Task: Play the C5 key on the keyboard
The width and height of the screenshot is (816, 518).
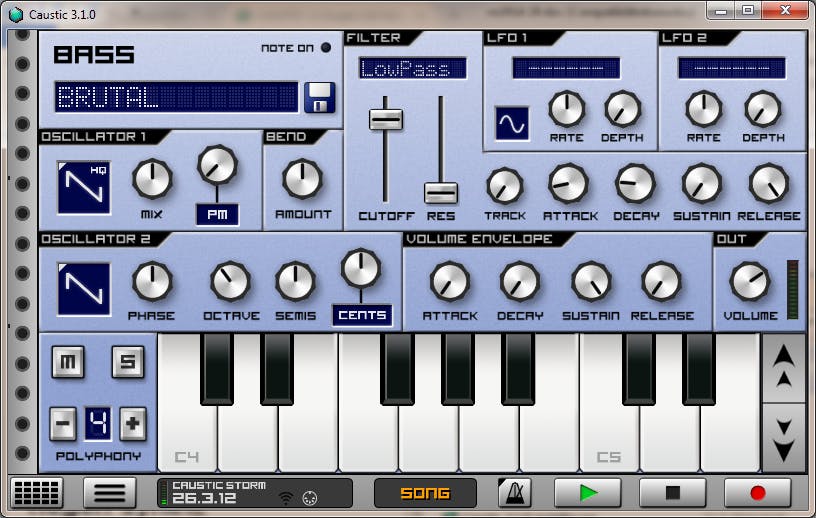Action: [x=609, y=440]
